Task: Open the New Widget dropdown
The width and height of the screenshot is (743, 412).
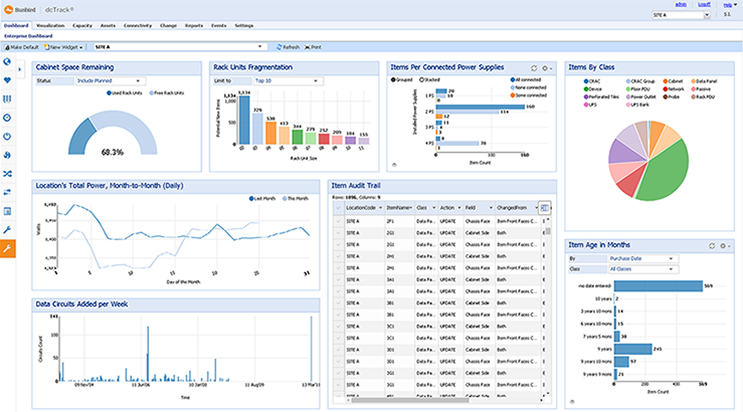Action: tap(63, 47)
